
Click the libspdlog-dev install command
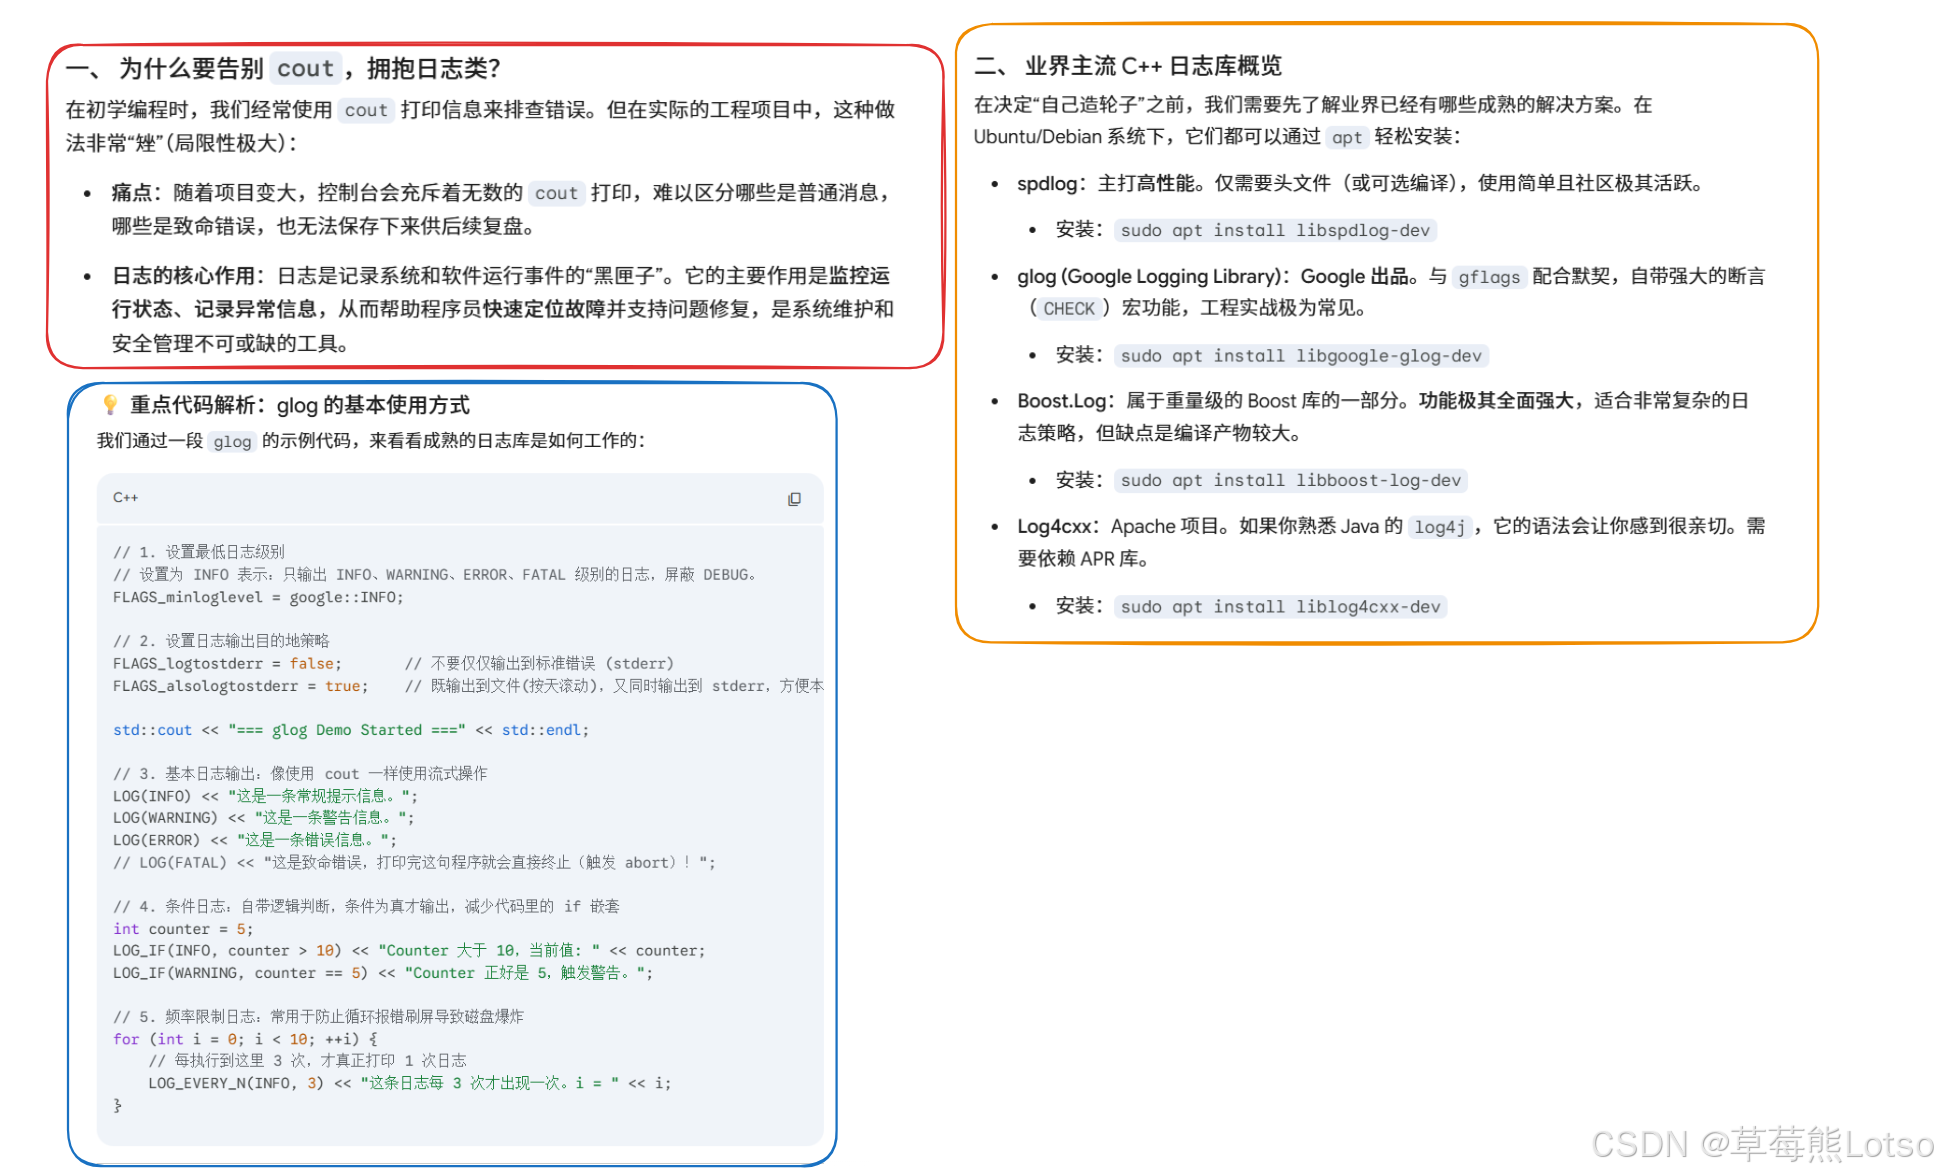(x=1274, y=230)
